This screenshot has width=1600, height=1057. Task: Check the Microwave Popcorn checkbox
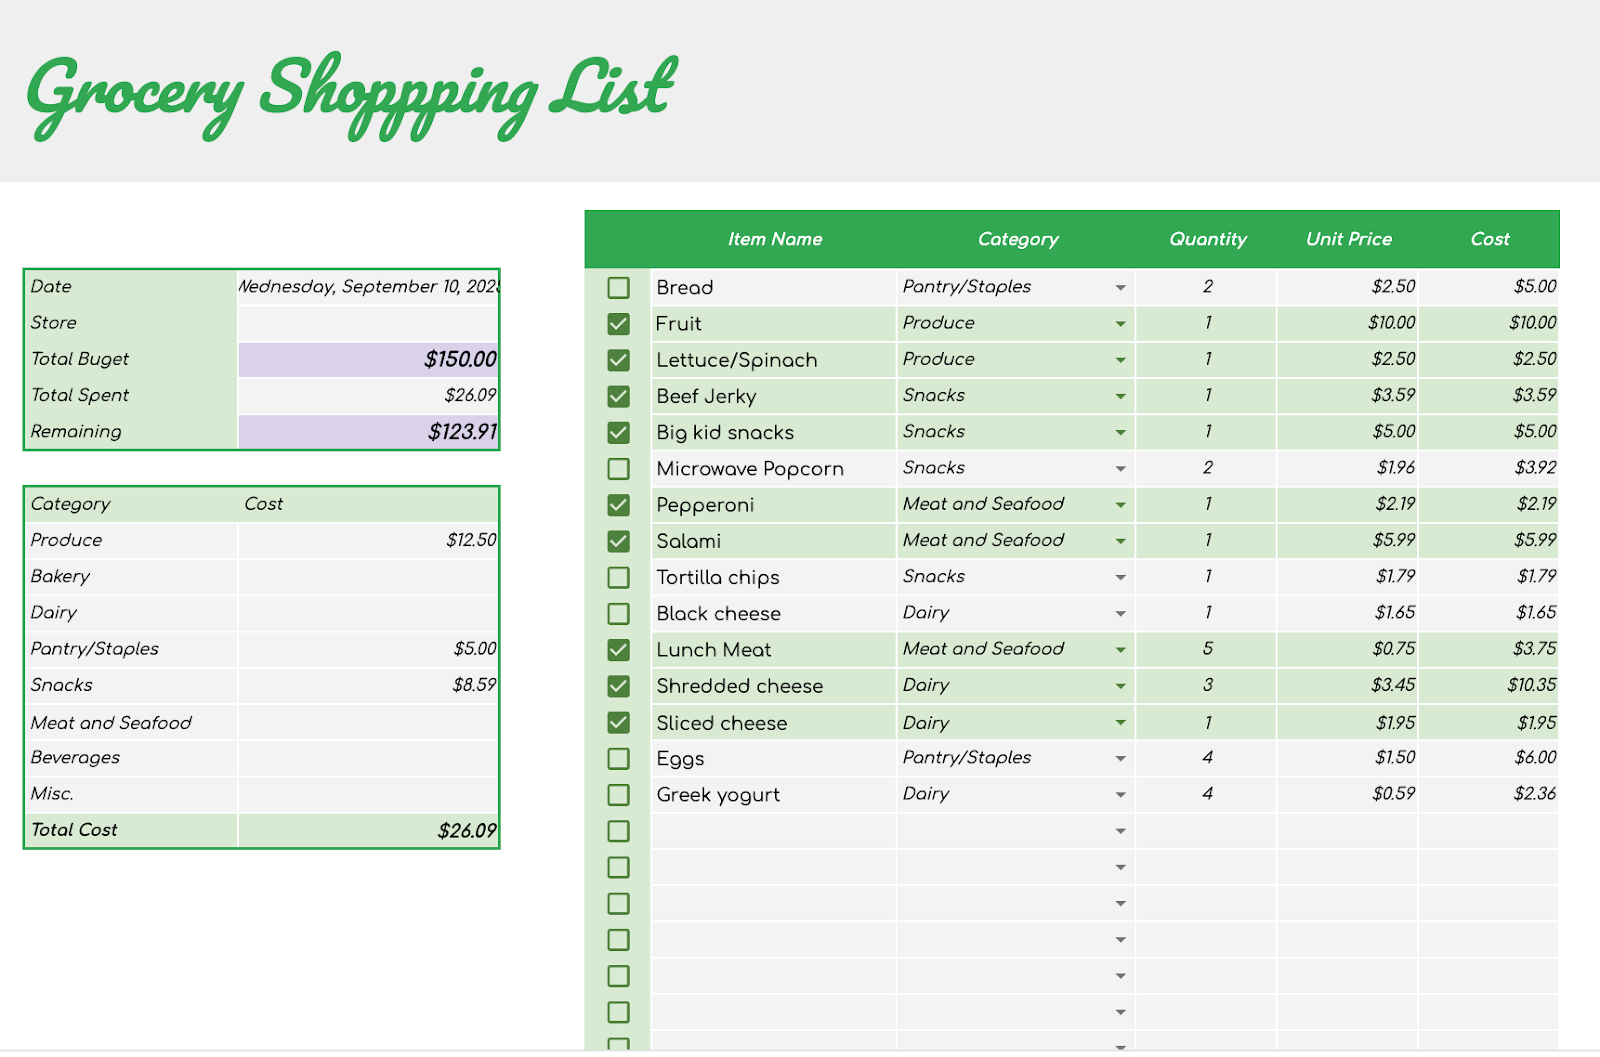(617, 467)
